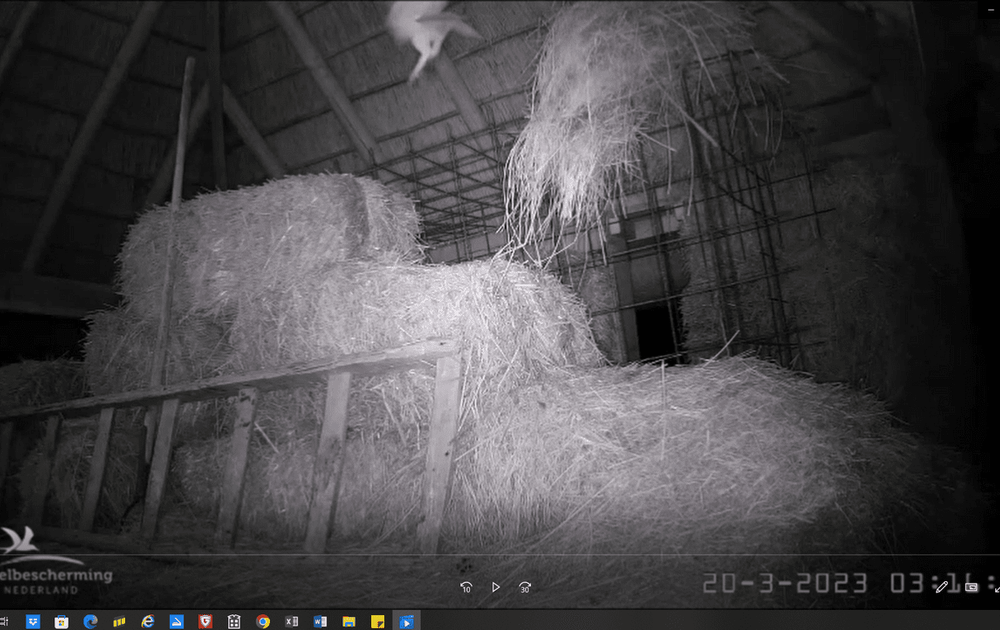Launch Microsoft Store from the taskbar

(61, 621)
